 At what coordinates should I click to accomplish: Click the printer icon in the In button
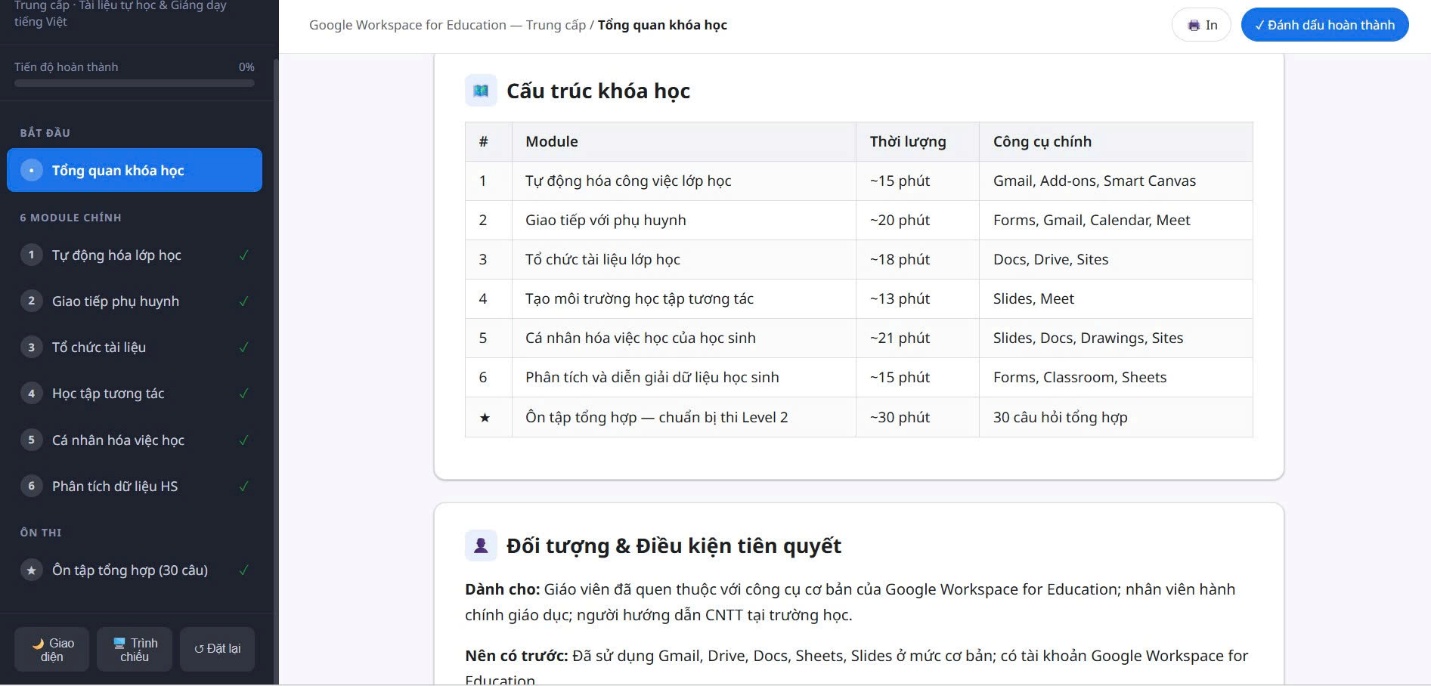coord(1193,25)
